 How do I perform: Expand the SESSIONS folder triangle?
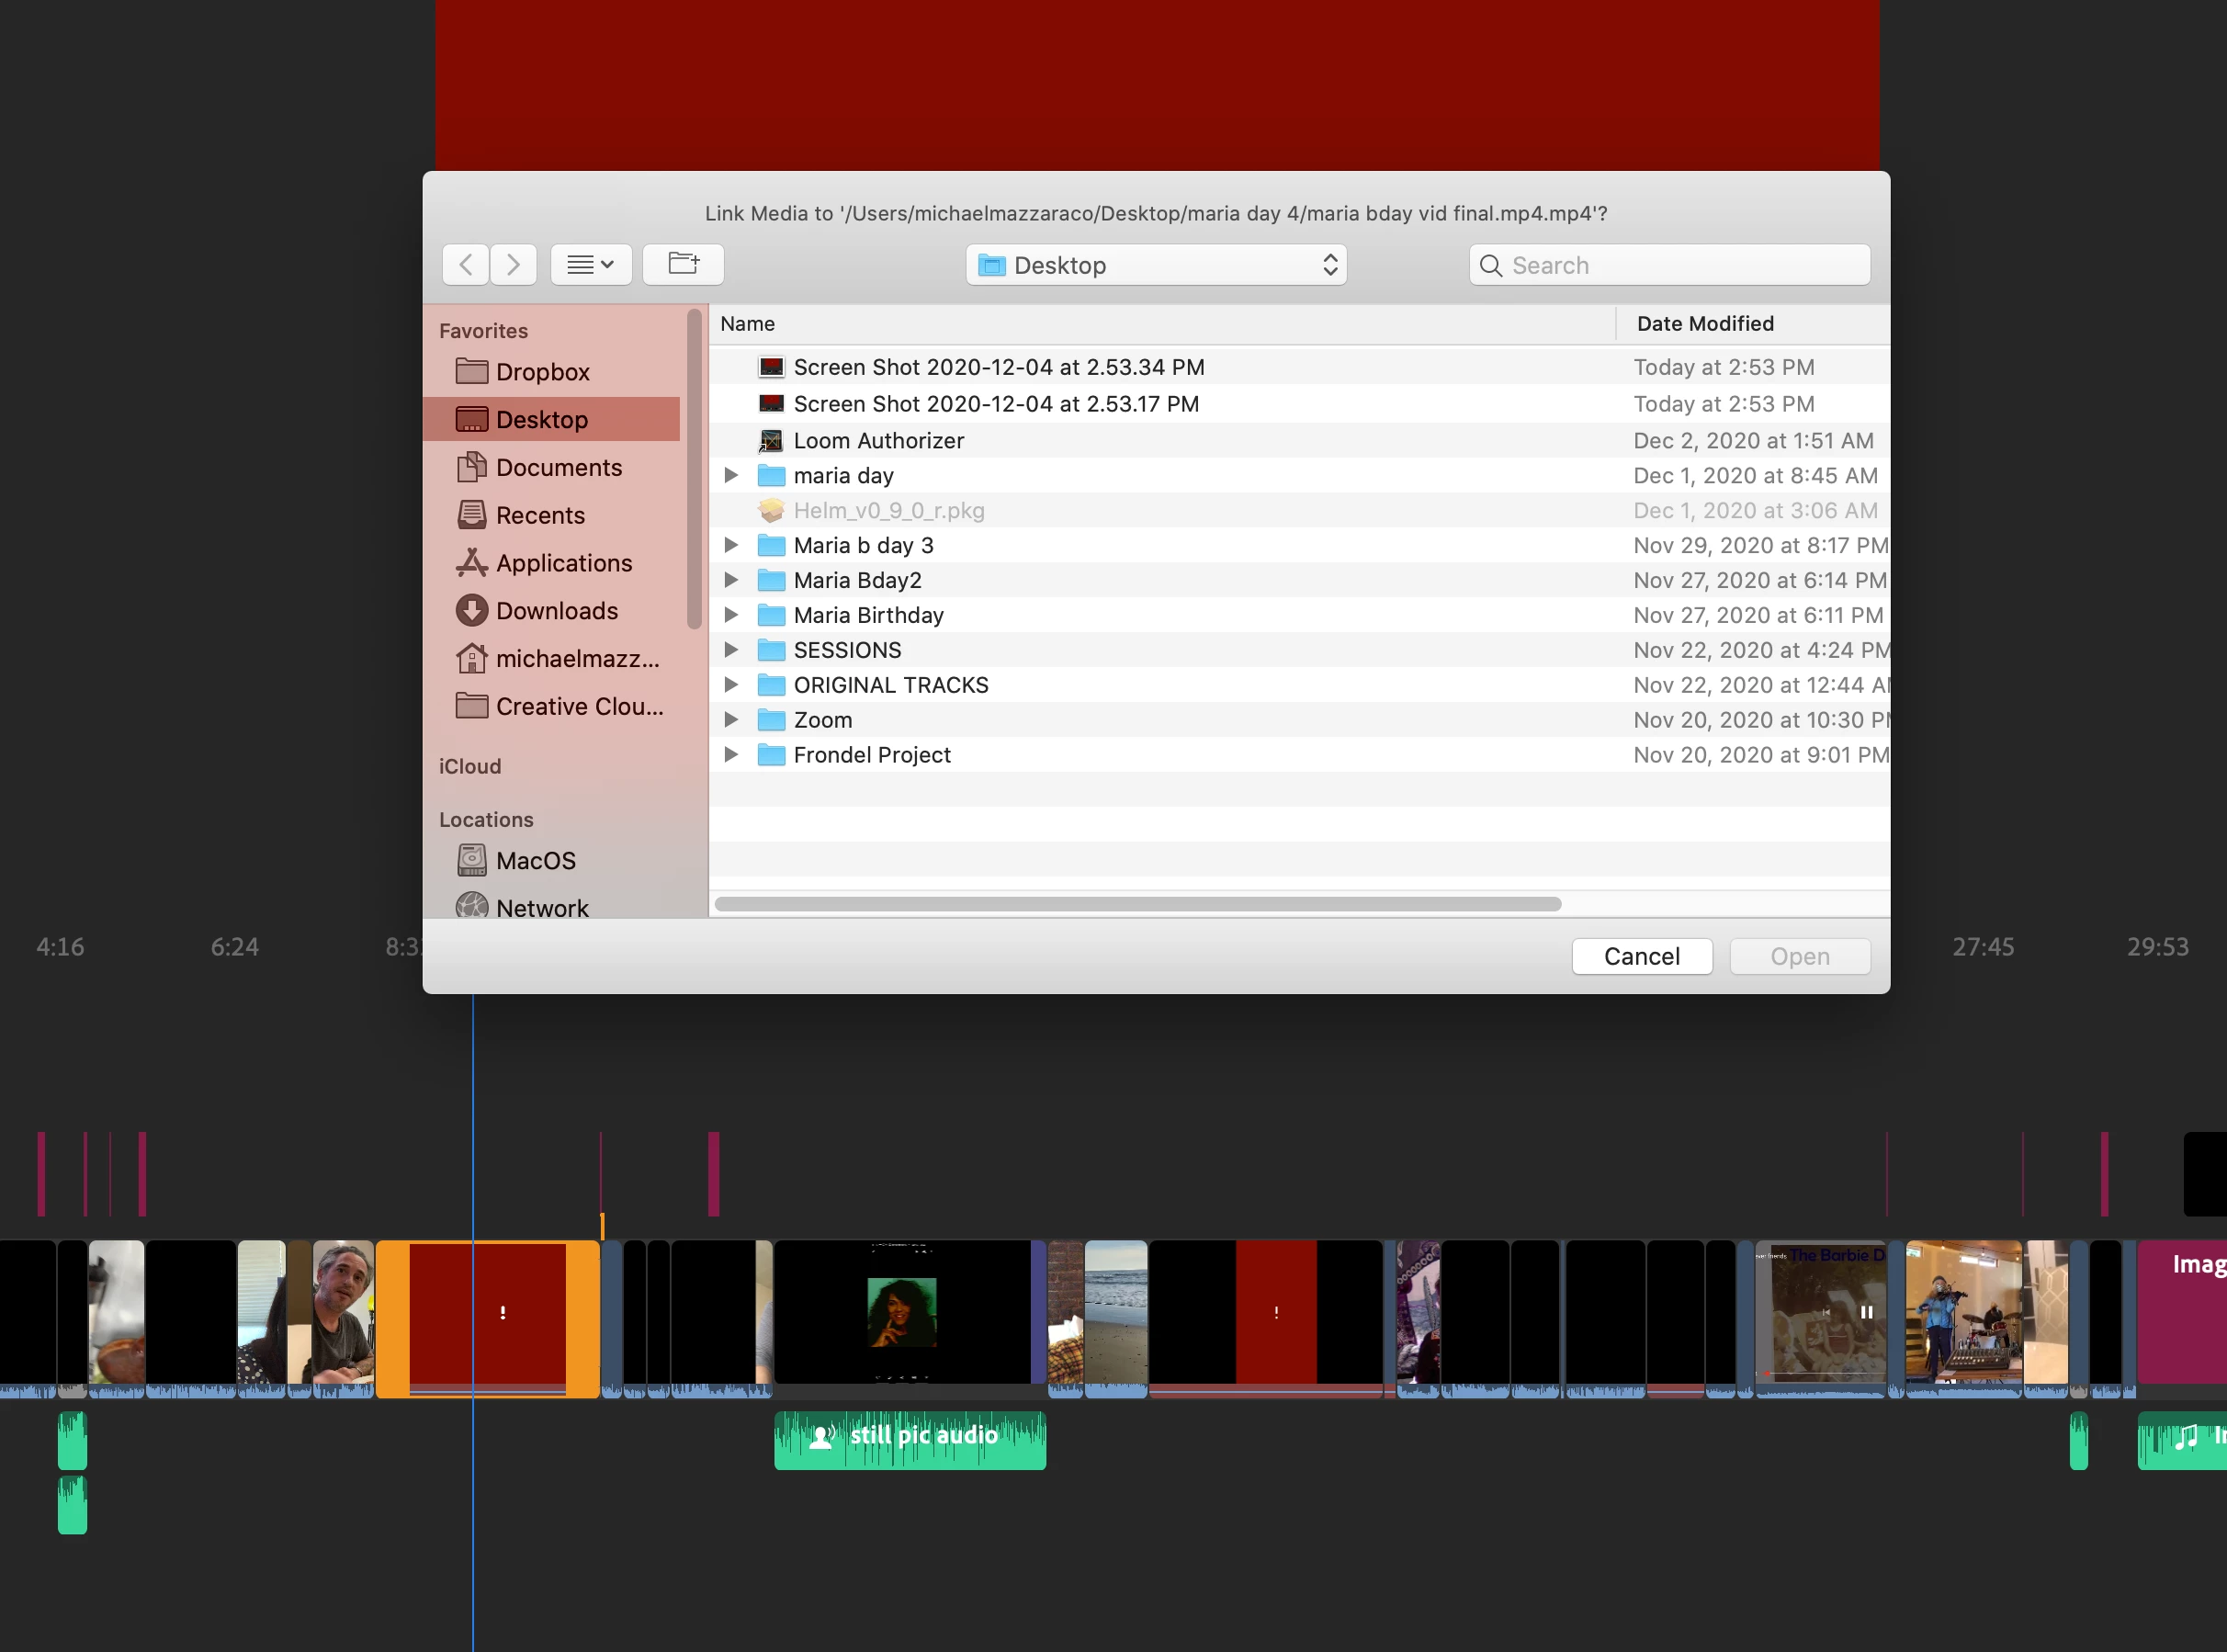coord(731,650)
